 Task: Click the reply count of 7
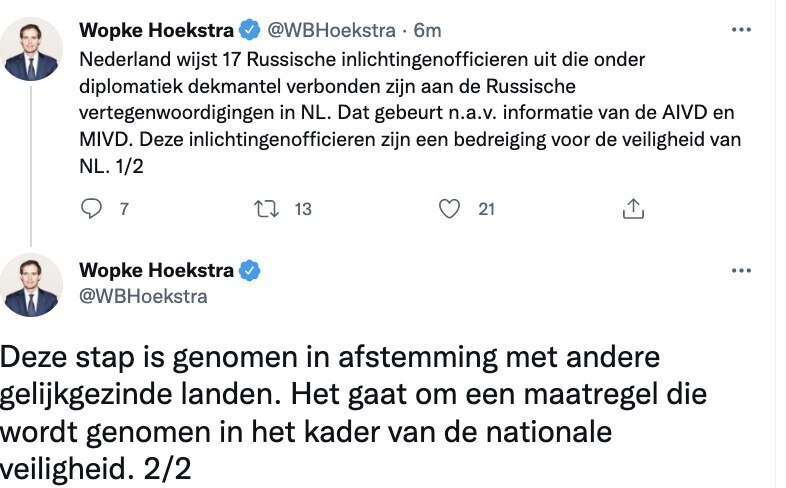pyautogui.click(x=124, y=209)
